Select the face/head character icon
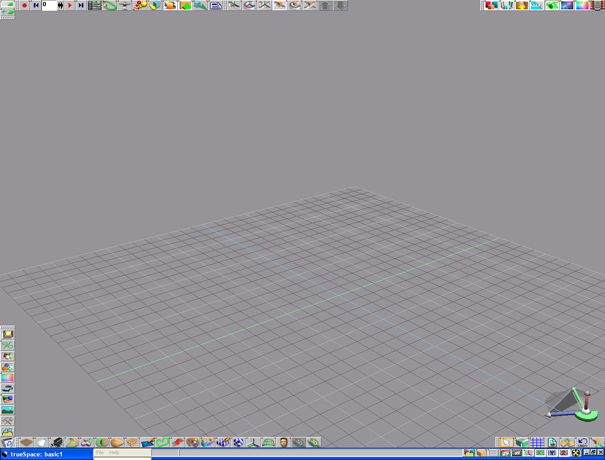Image resolution: width=605 pixels, height=460 pixels. (283, 442)
